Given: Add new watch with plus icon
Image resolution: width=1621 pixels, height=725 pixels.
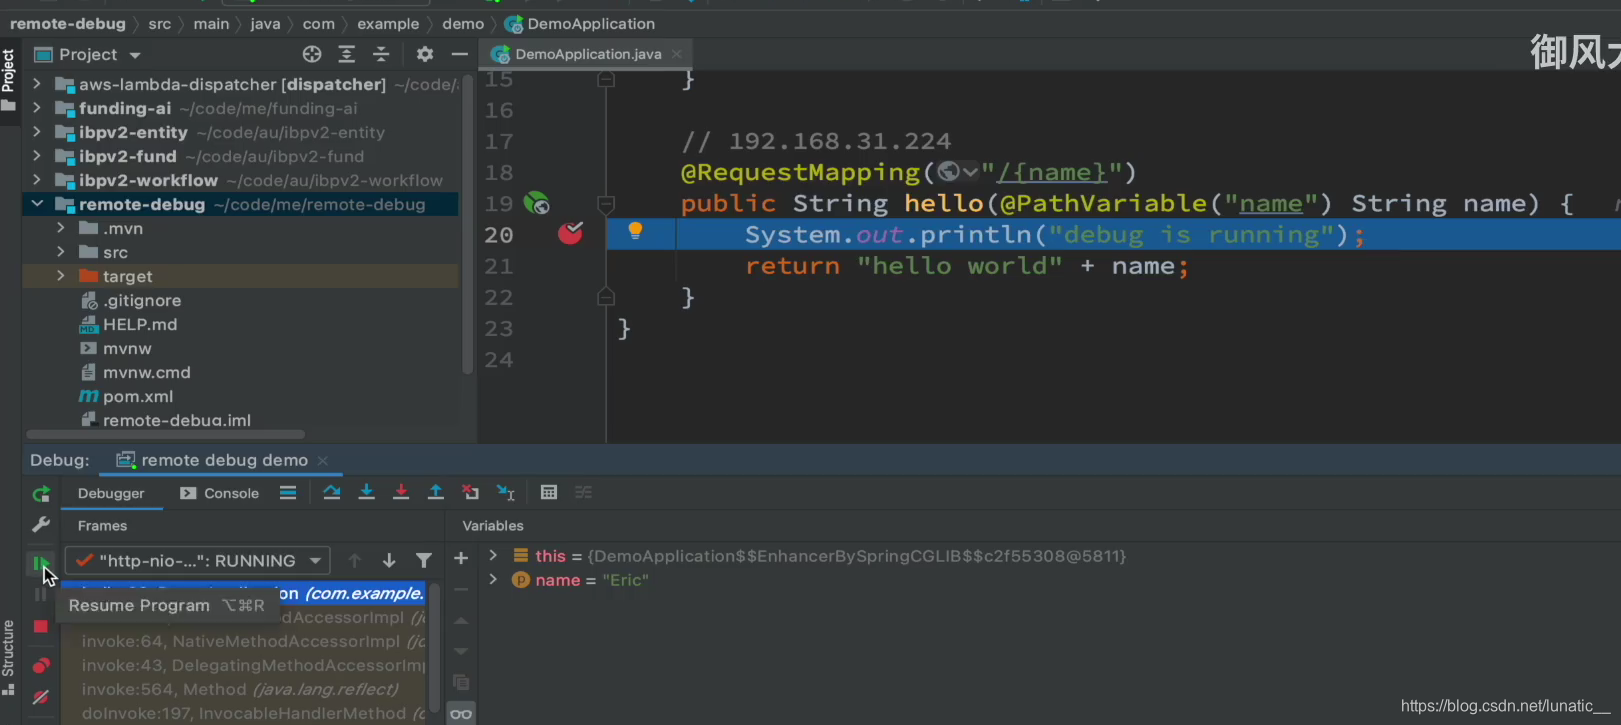Looking at the screenshot, I should (x=461, y=558).
